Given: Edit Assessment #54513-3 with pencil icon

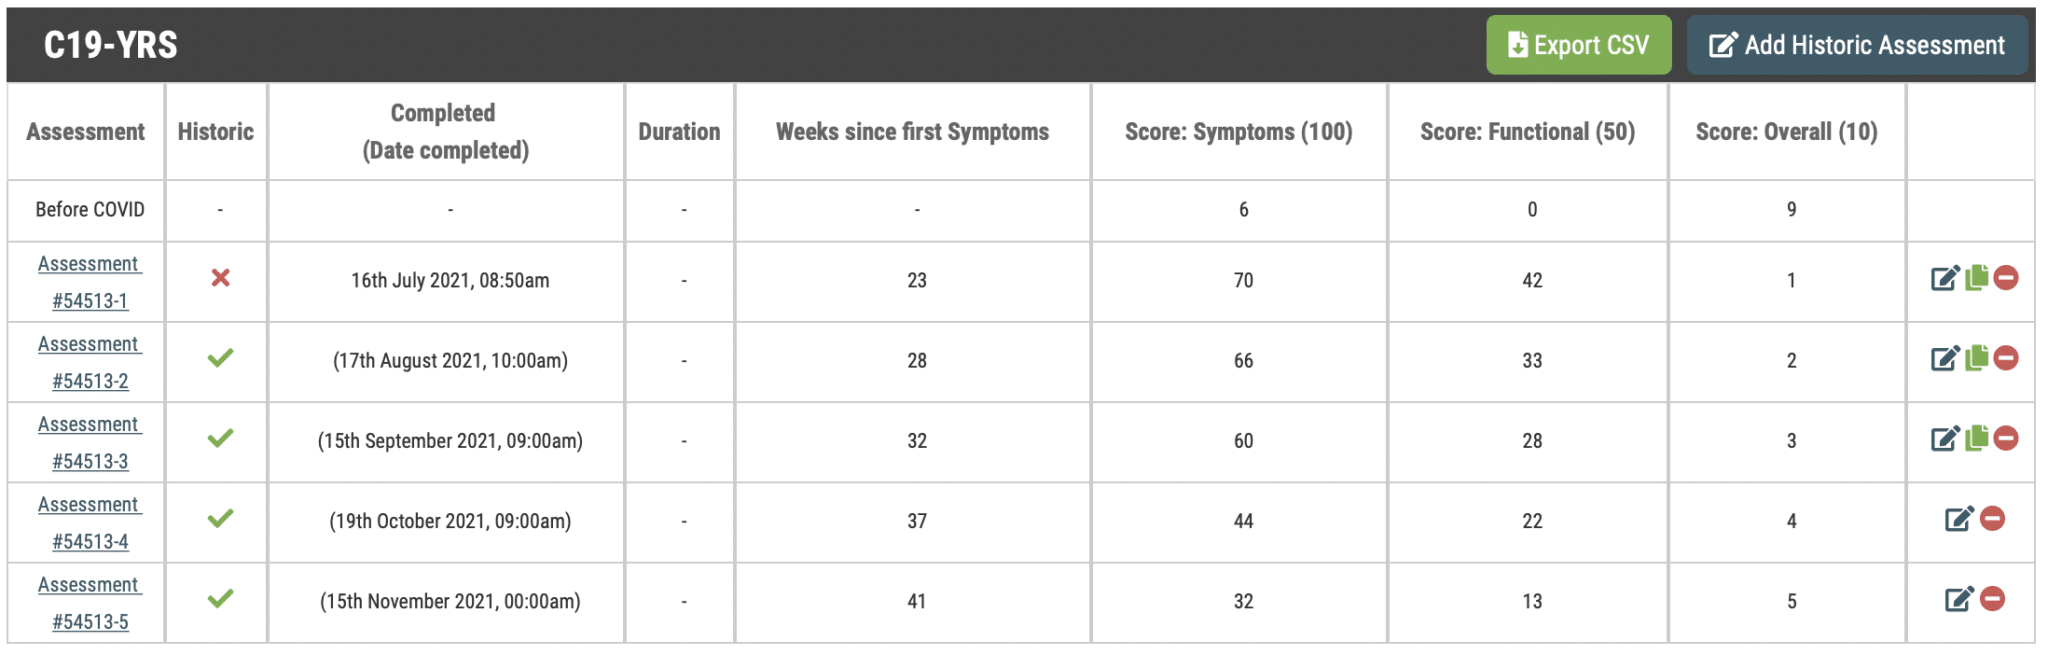Looking at the screenshot, I should tap(1944, 438).
